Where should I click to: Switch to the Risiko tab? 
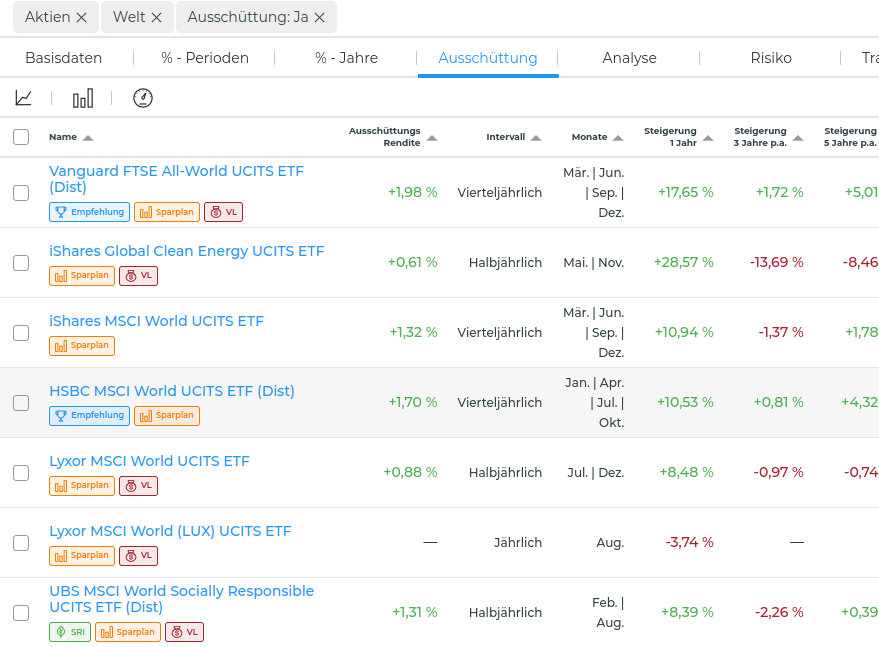pyautogui.click(x=771, y=58)
